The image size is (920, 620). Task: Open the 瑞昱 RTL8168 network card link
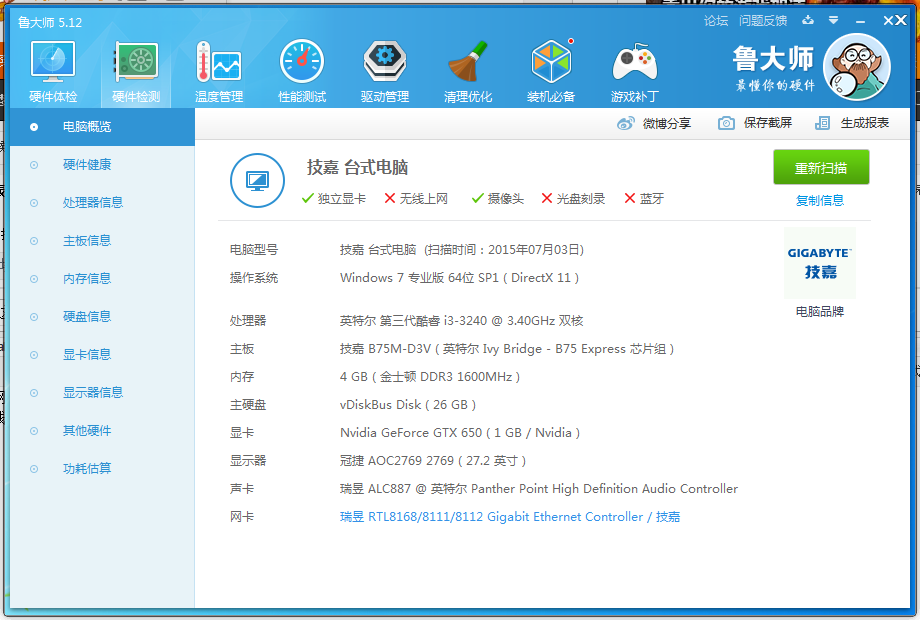(x=510, y=517)
